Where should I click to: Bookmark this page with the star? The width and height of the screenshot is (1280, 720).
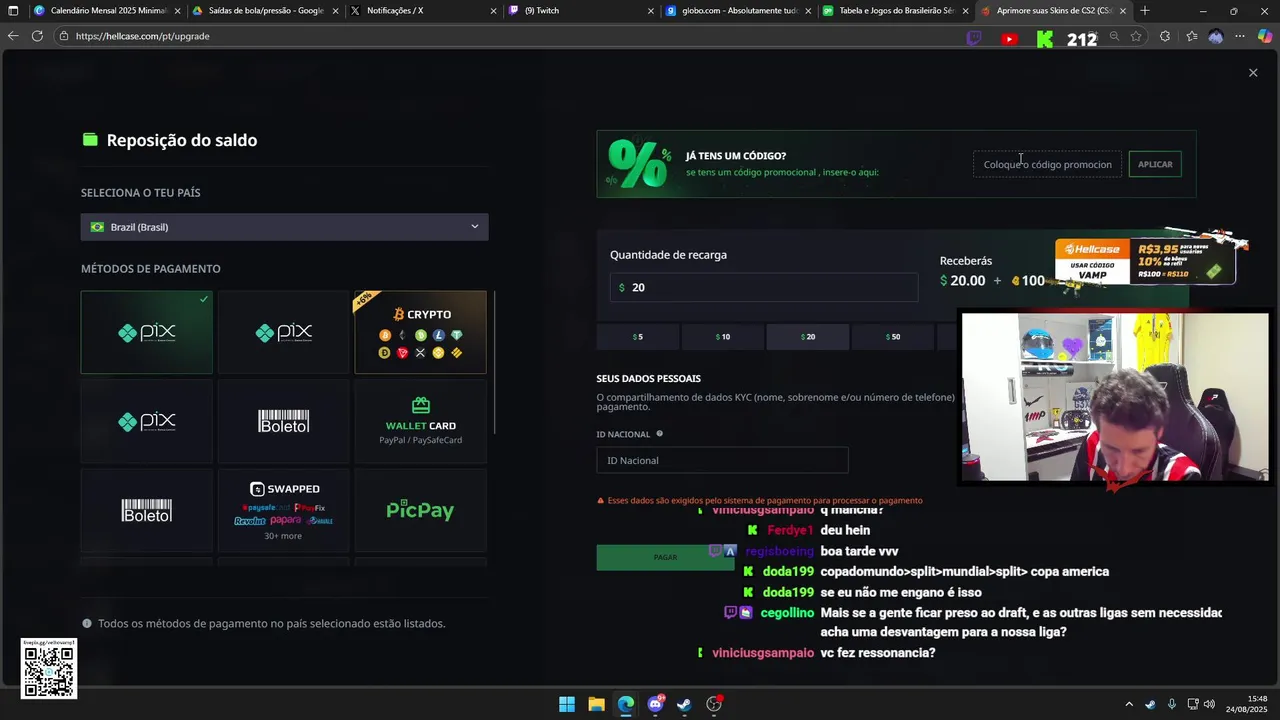click(x=1136, y=36)
